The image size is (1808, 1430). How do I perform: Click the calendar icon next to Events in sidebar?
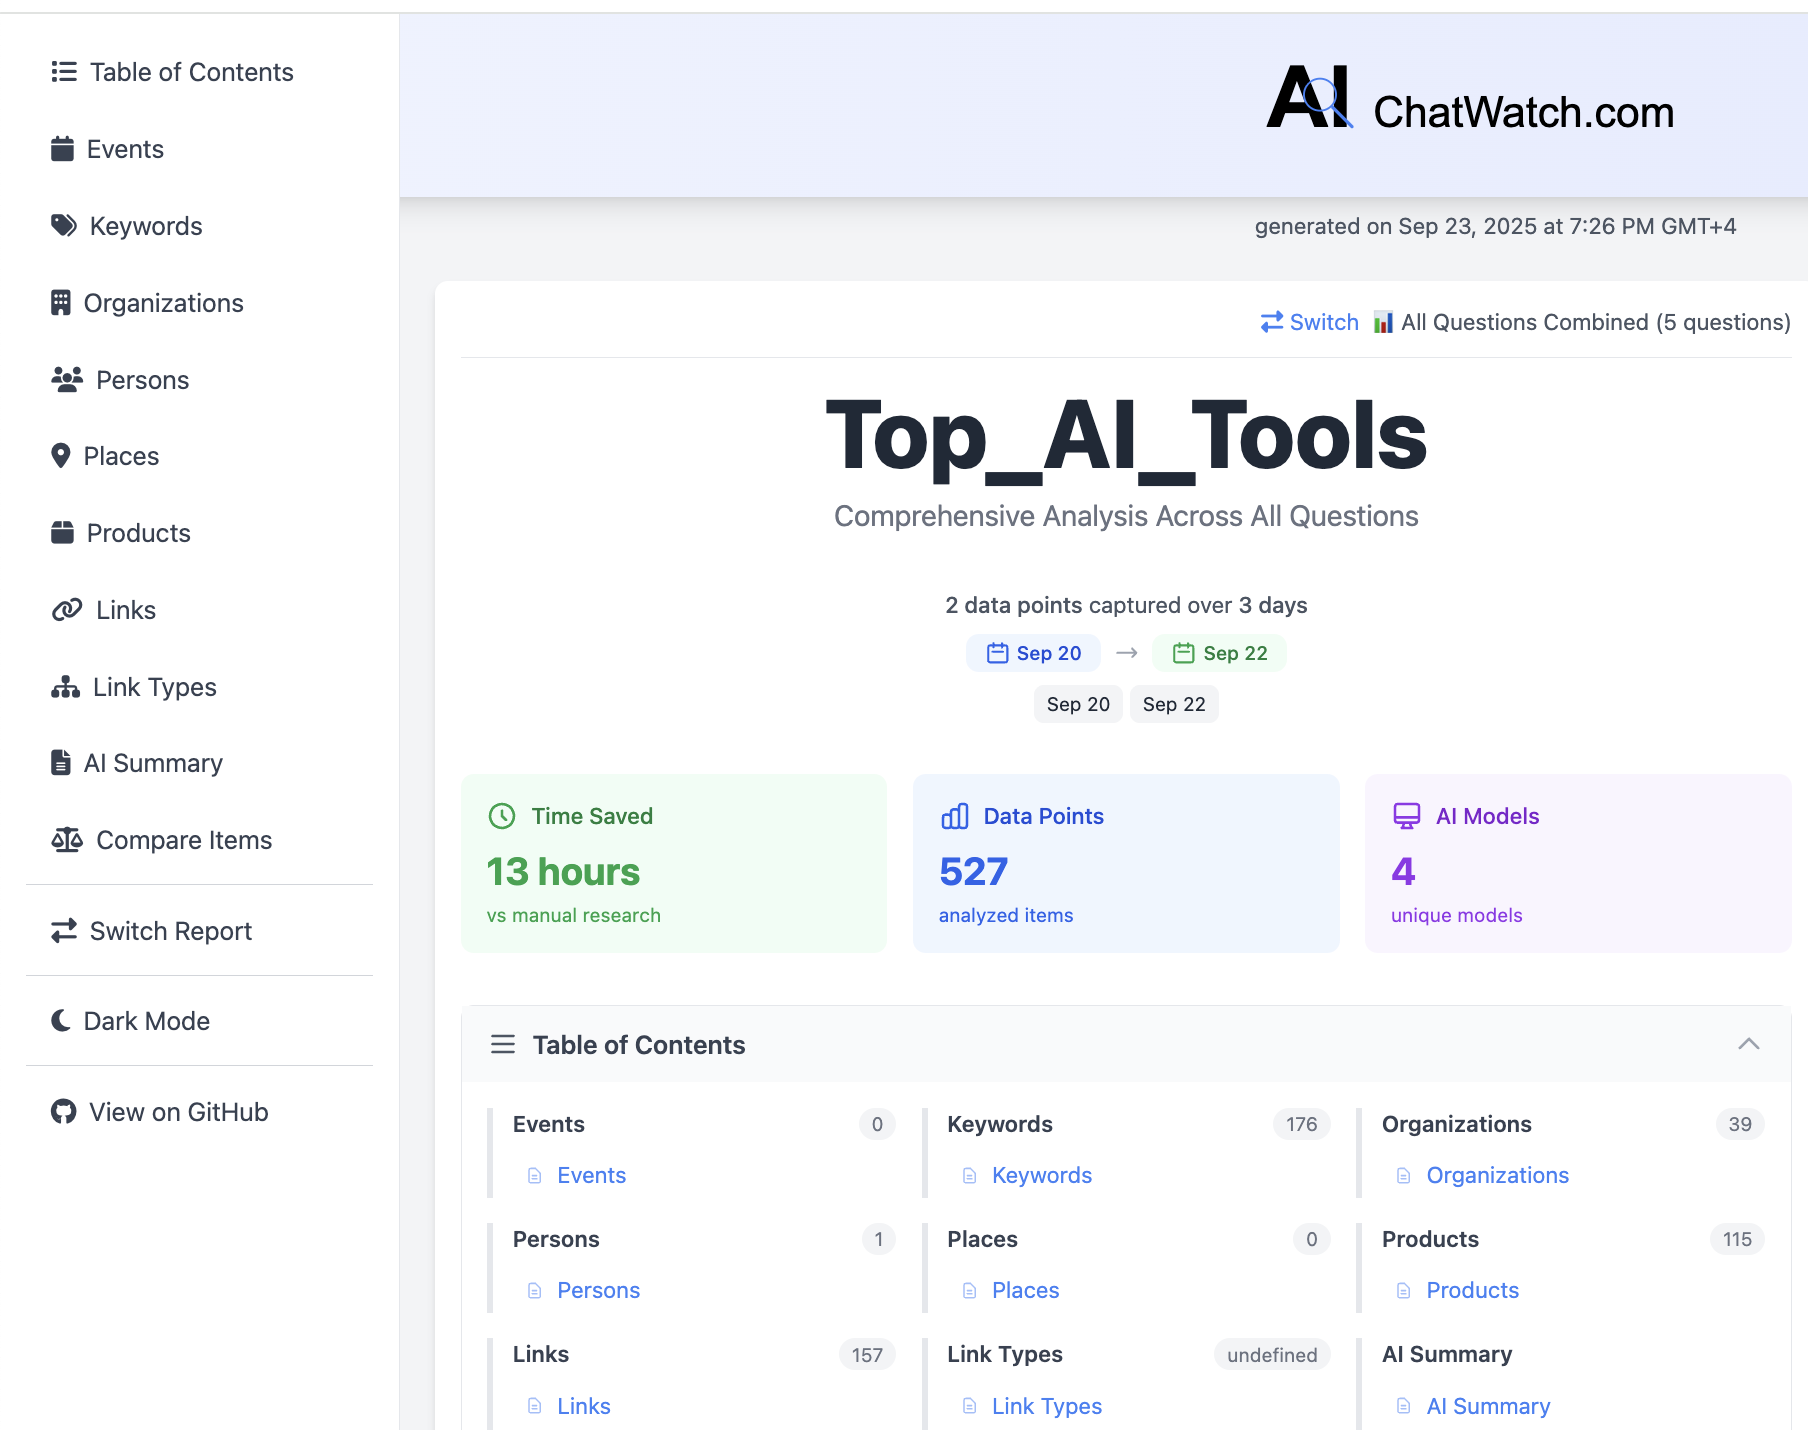tap(62, 149)
